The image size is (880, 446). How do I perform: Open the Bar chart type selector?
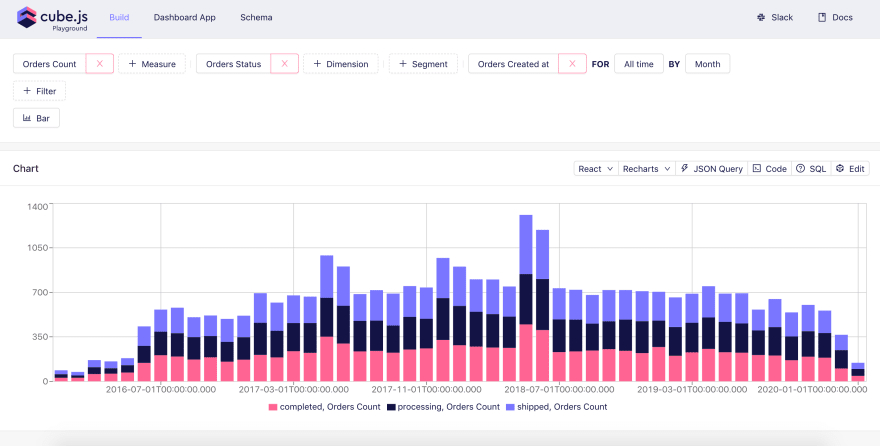(x=37, y=118)
